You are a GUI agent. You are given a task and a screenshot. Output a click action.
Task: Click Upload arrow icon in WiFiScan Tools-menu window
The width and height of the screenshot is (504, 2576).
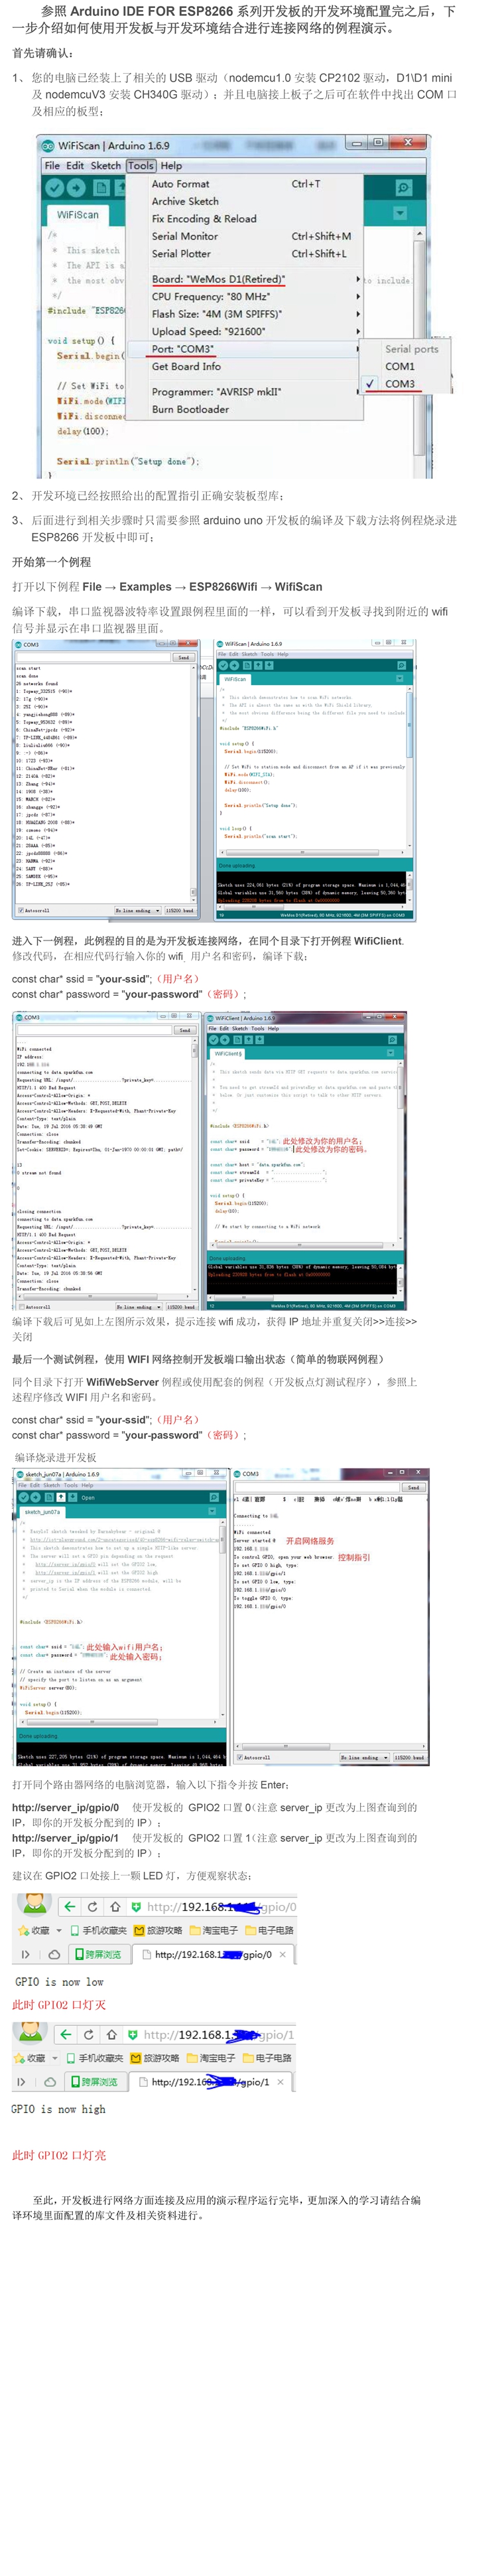coord(77,187)
